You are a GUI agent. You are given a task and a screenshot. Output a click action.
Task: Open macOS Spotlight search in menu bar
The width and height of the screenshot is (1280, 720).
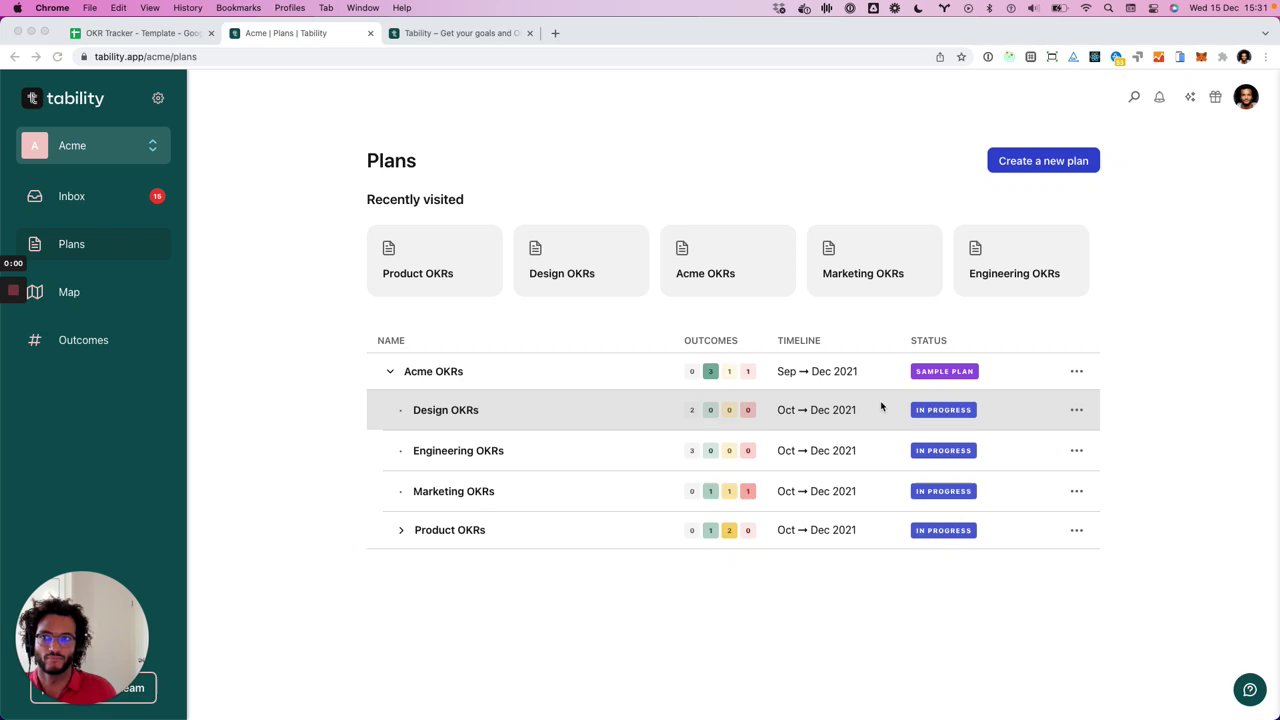[x=1108, y=8]
